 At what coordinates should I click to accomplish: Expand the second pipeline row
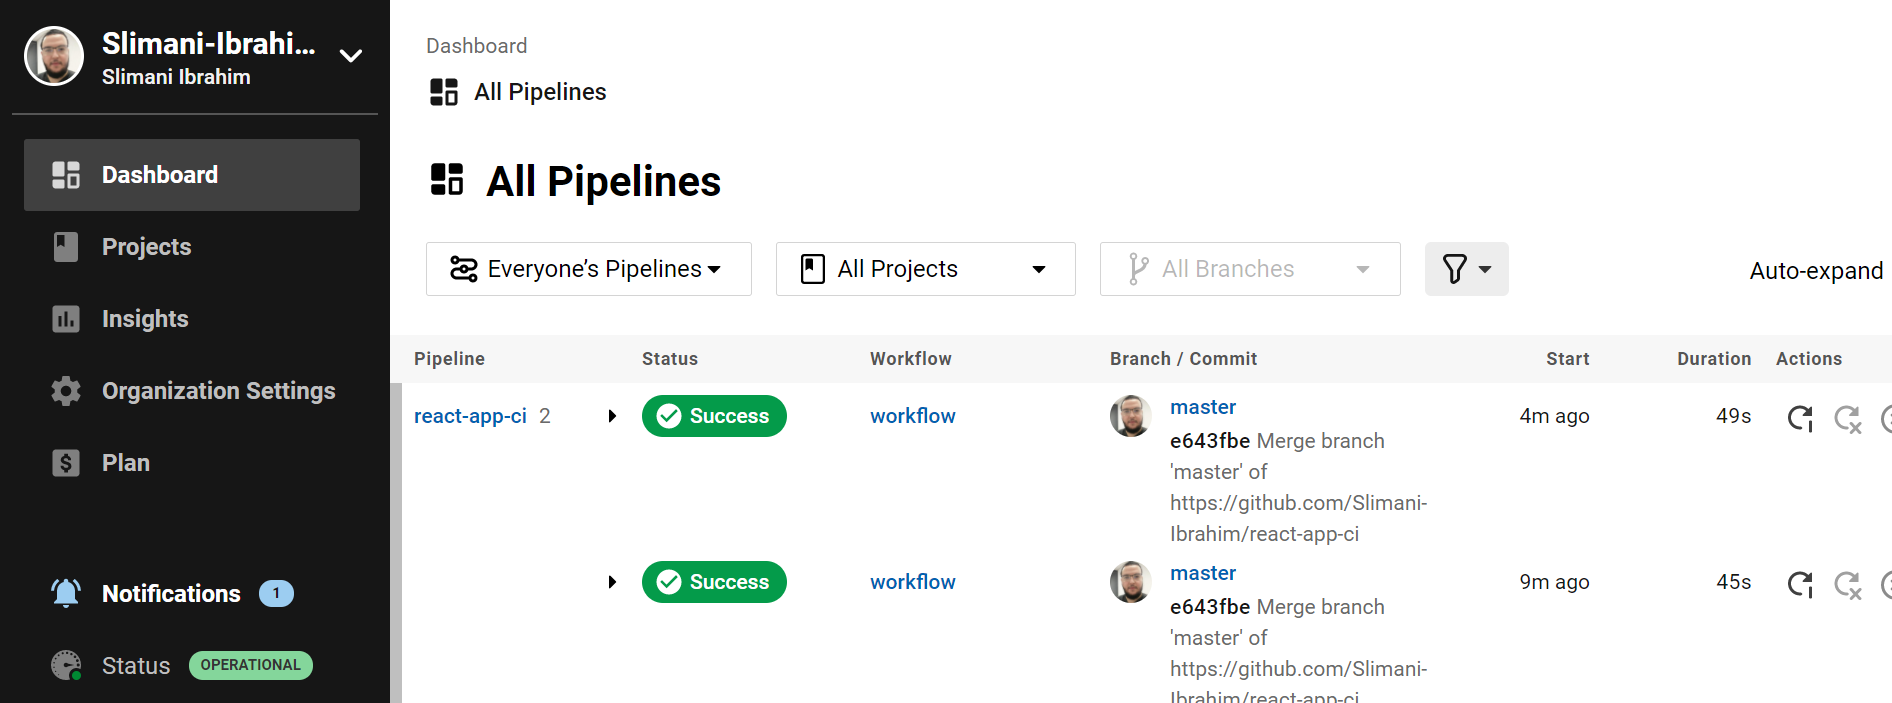pos(612,582)
